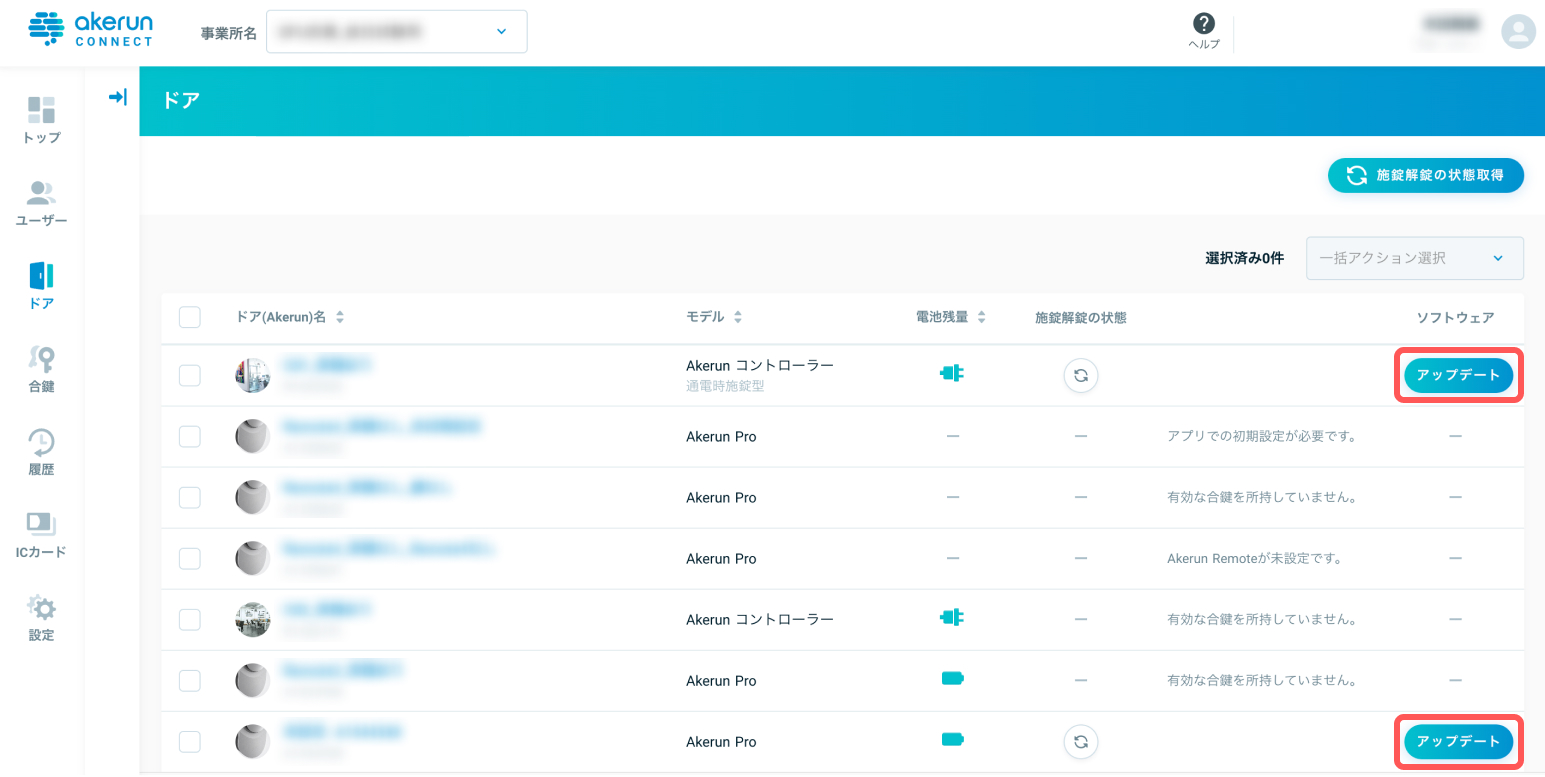Screen dimensions: 1545x777
Task: Click thumbnail of Akerun Remoteが未設定 row
Action: click(x=252, y=558)
